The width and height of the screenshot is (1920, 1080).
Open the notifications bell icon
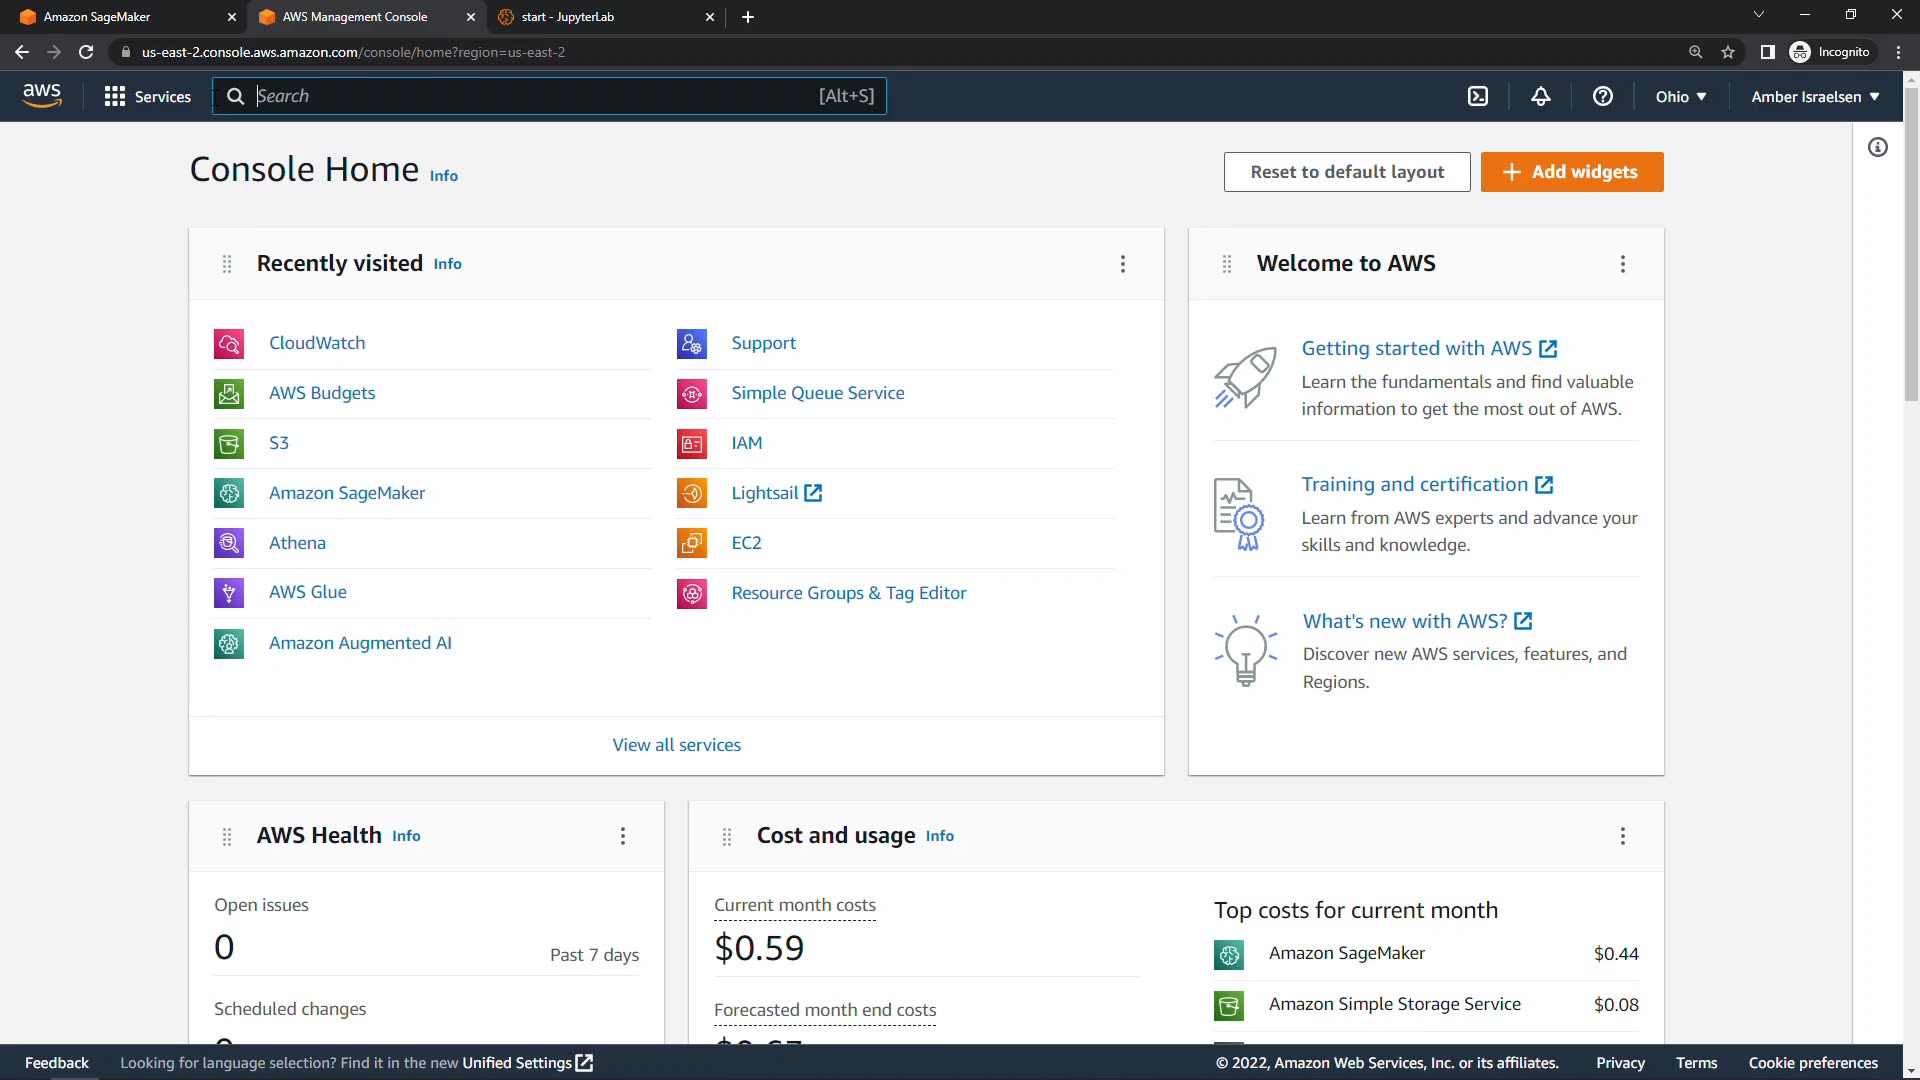pos(1541,96)
